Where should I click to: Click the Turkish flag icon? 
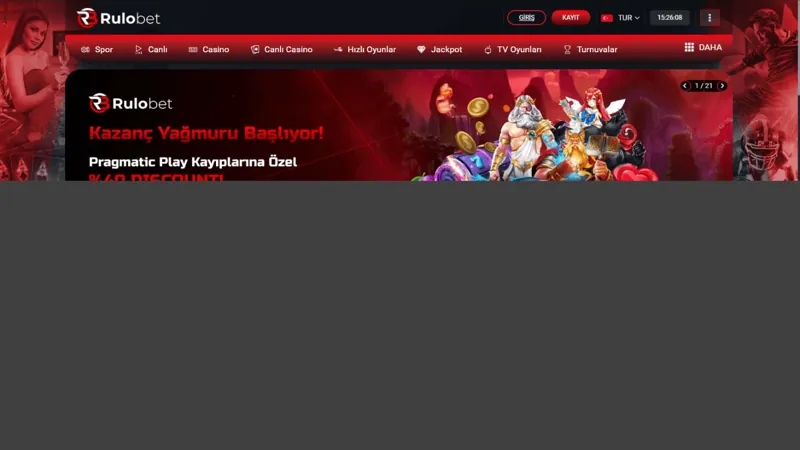pos(607,18)
